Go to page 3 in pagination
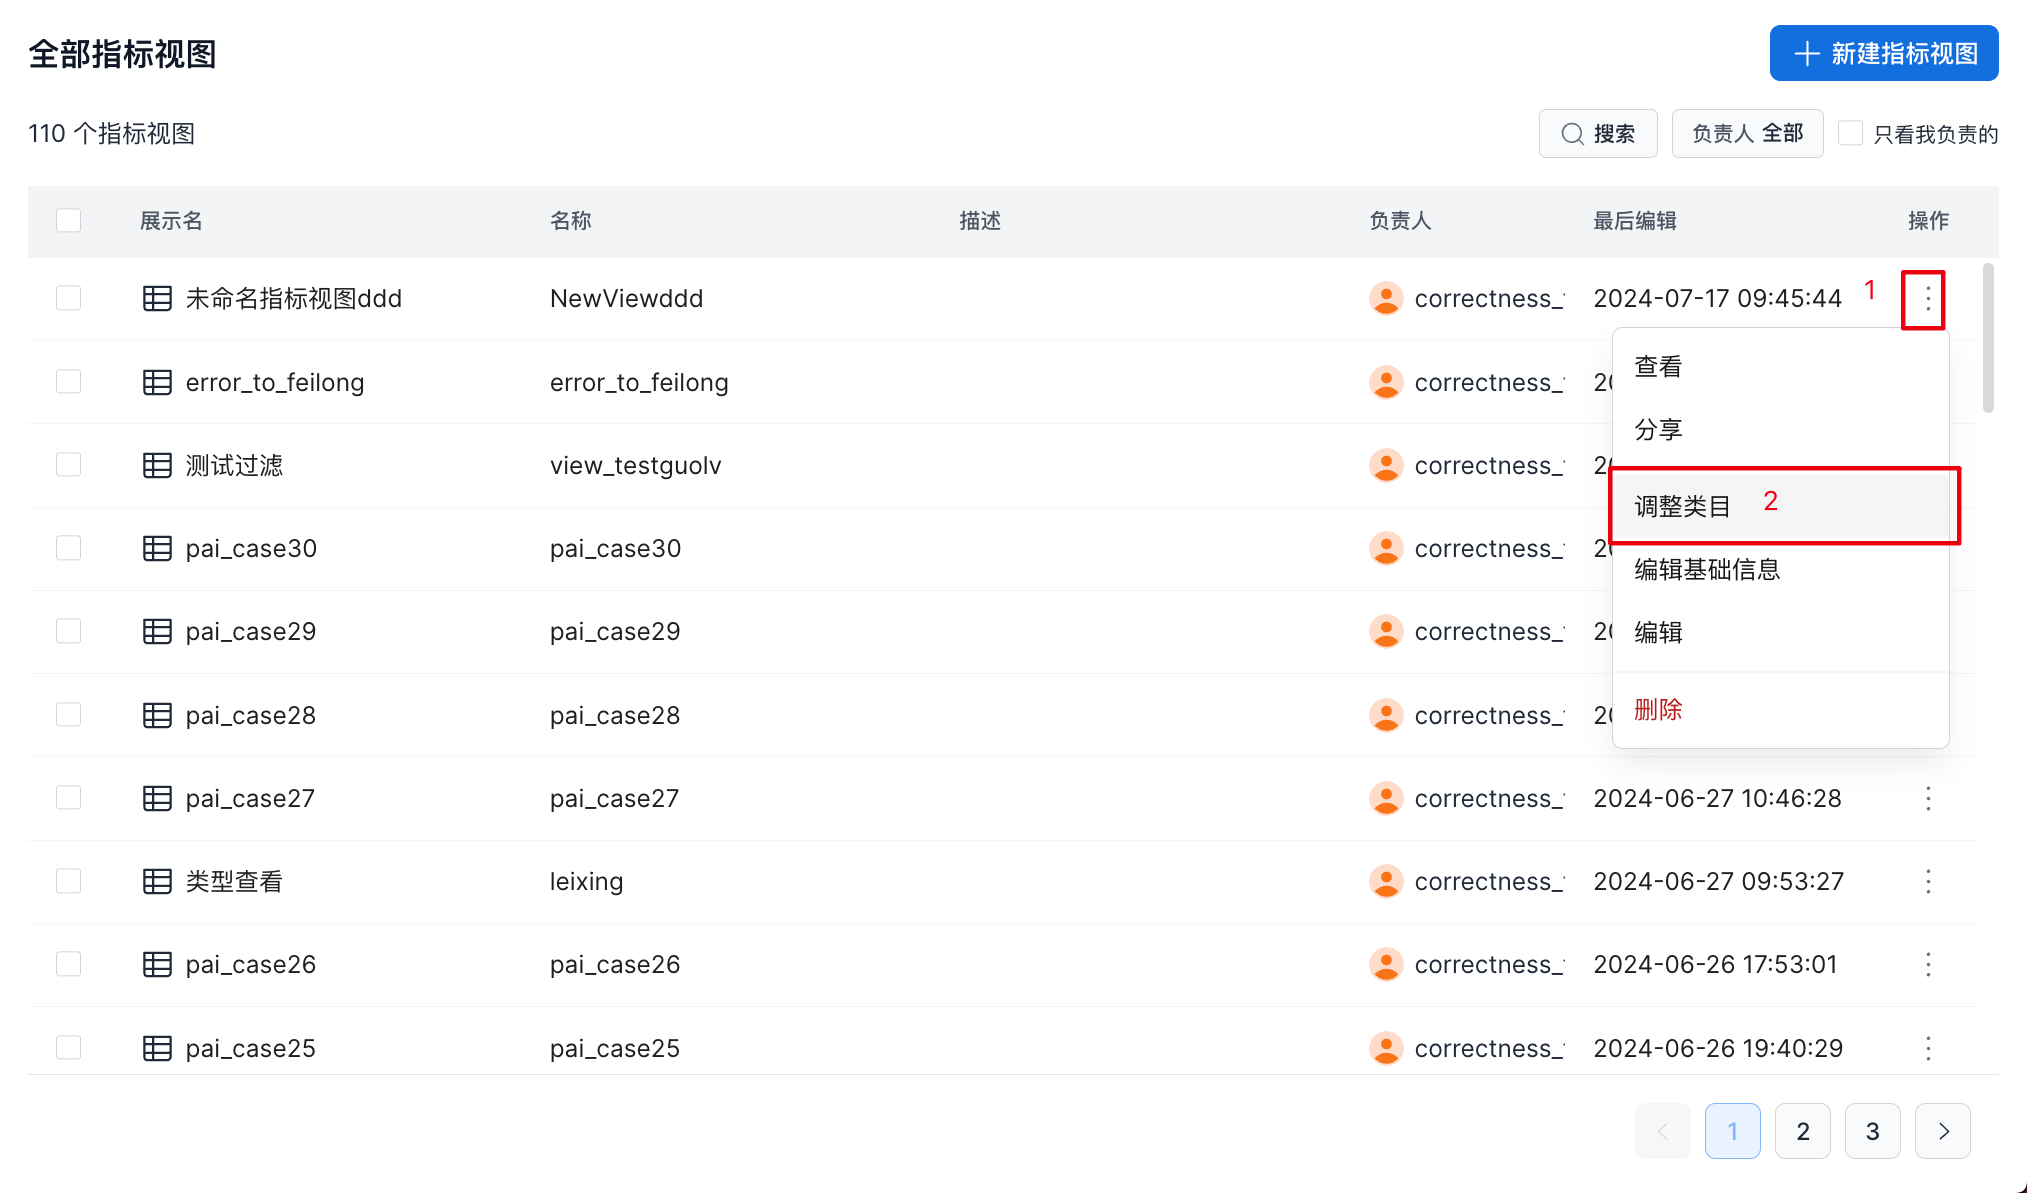Image resolution: width=2027 pixels, height=1193 pixels. click(x=1872, y=1131)
